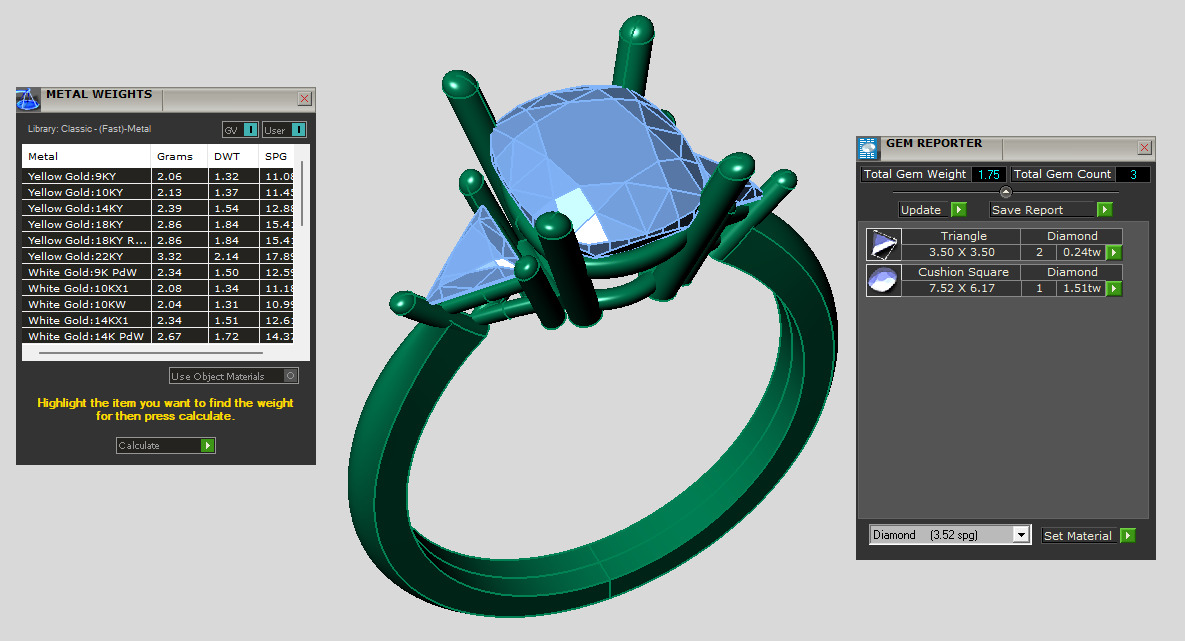Toggle the User library switch

pyautogui.click(x=299, y=130)
